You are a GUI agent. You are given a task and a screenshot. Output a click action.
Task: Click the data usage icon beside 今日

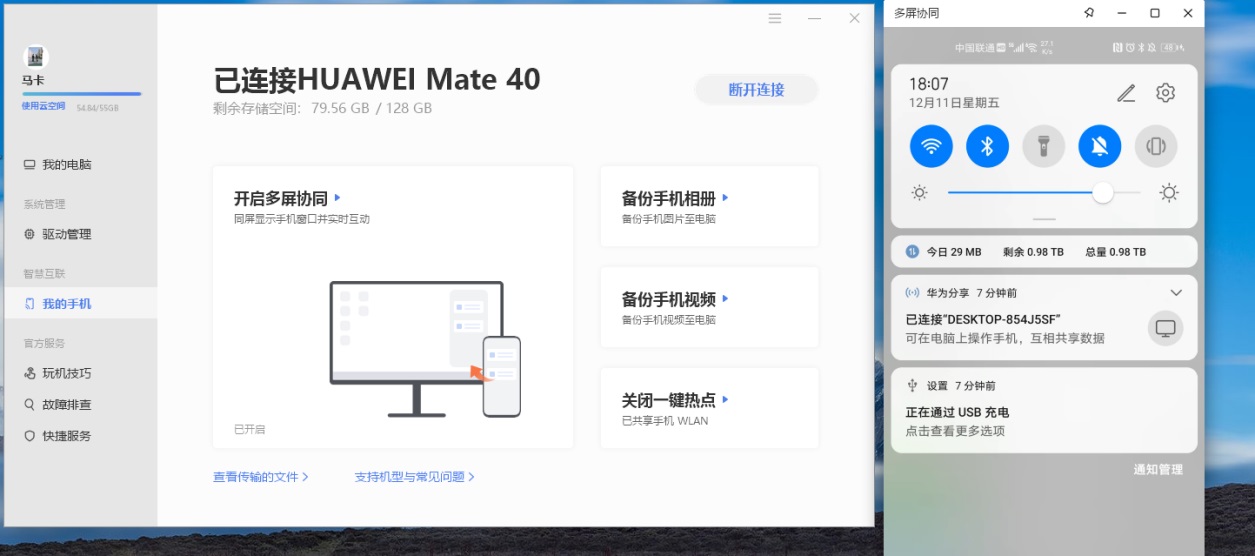(912, 252)
